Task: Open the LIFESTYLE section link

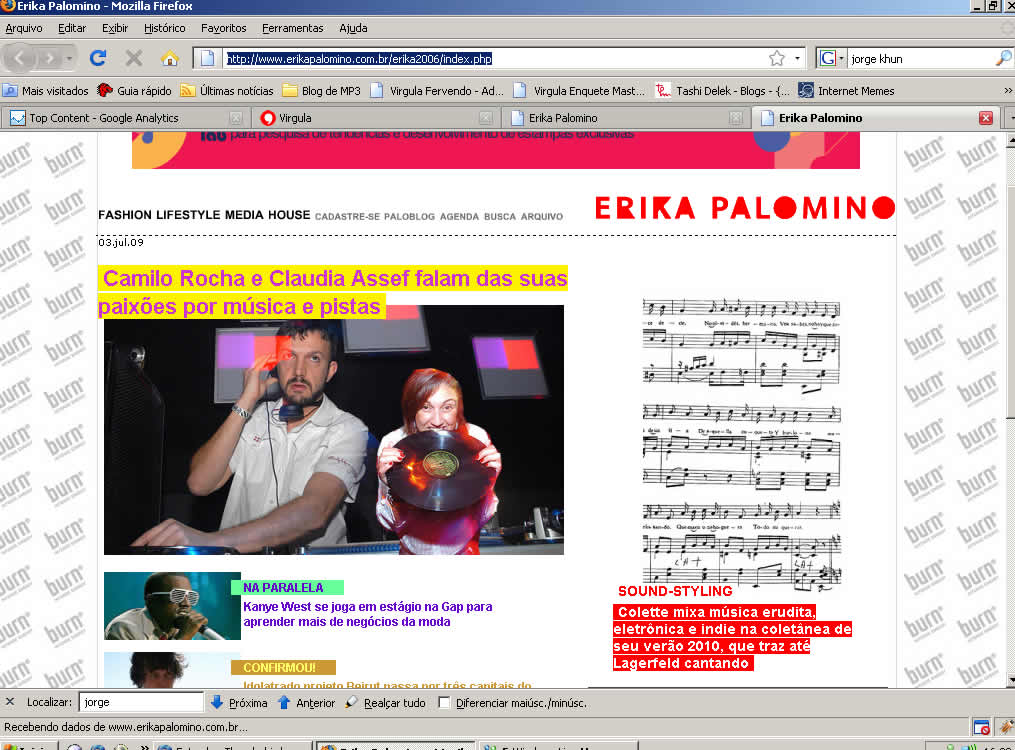Action: 188,215
